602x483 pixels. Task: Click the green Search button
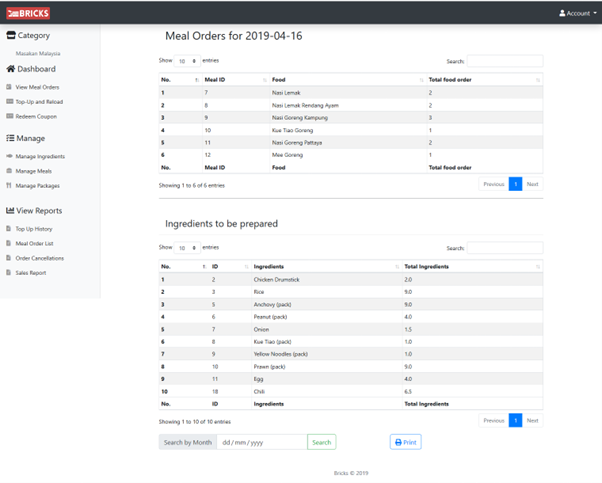tap(322, 442)
